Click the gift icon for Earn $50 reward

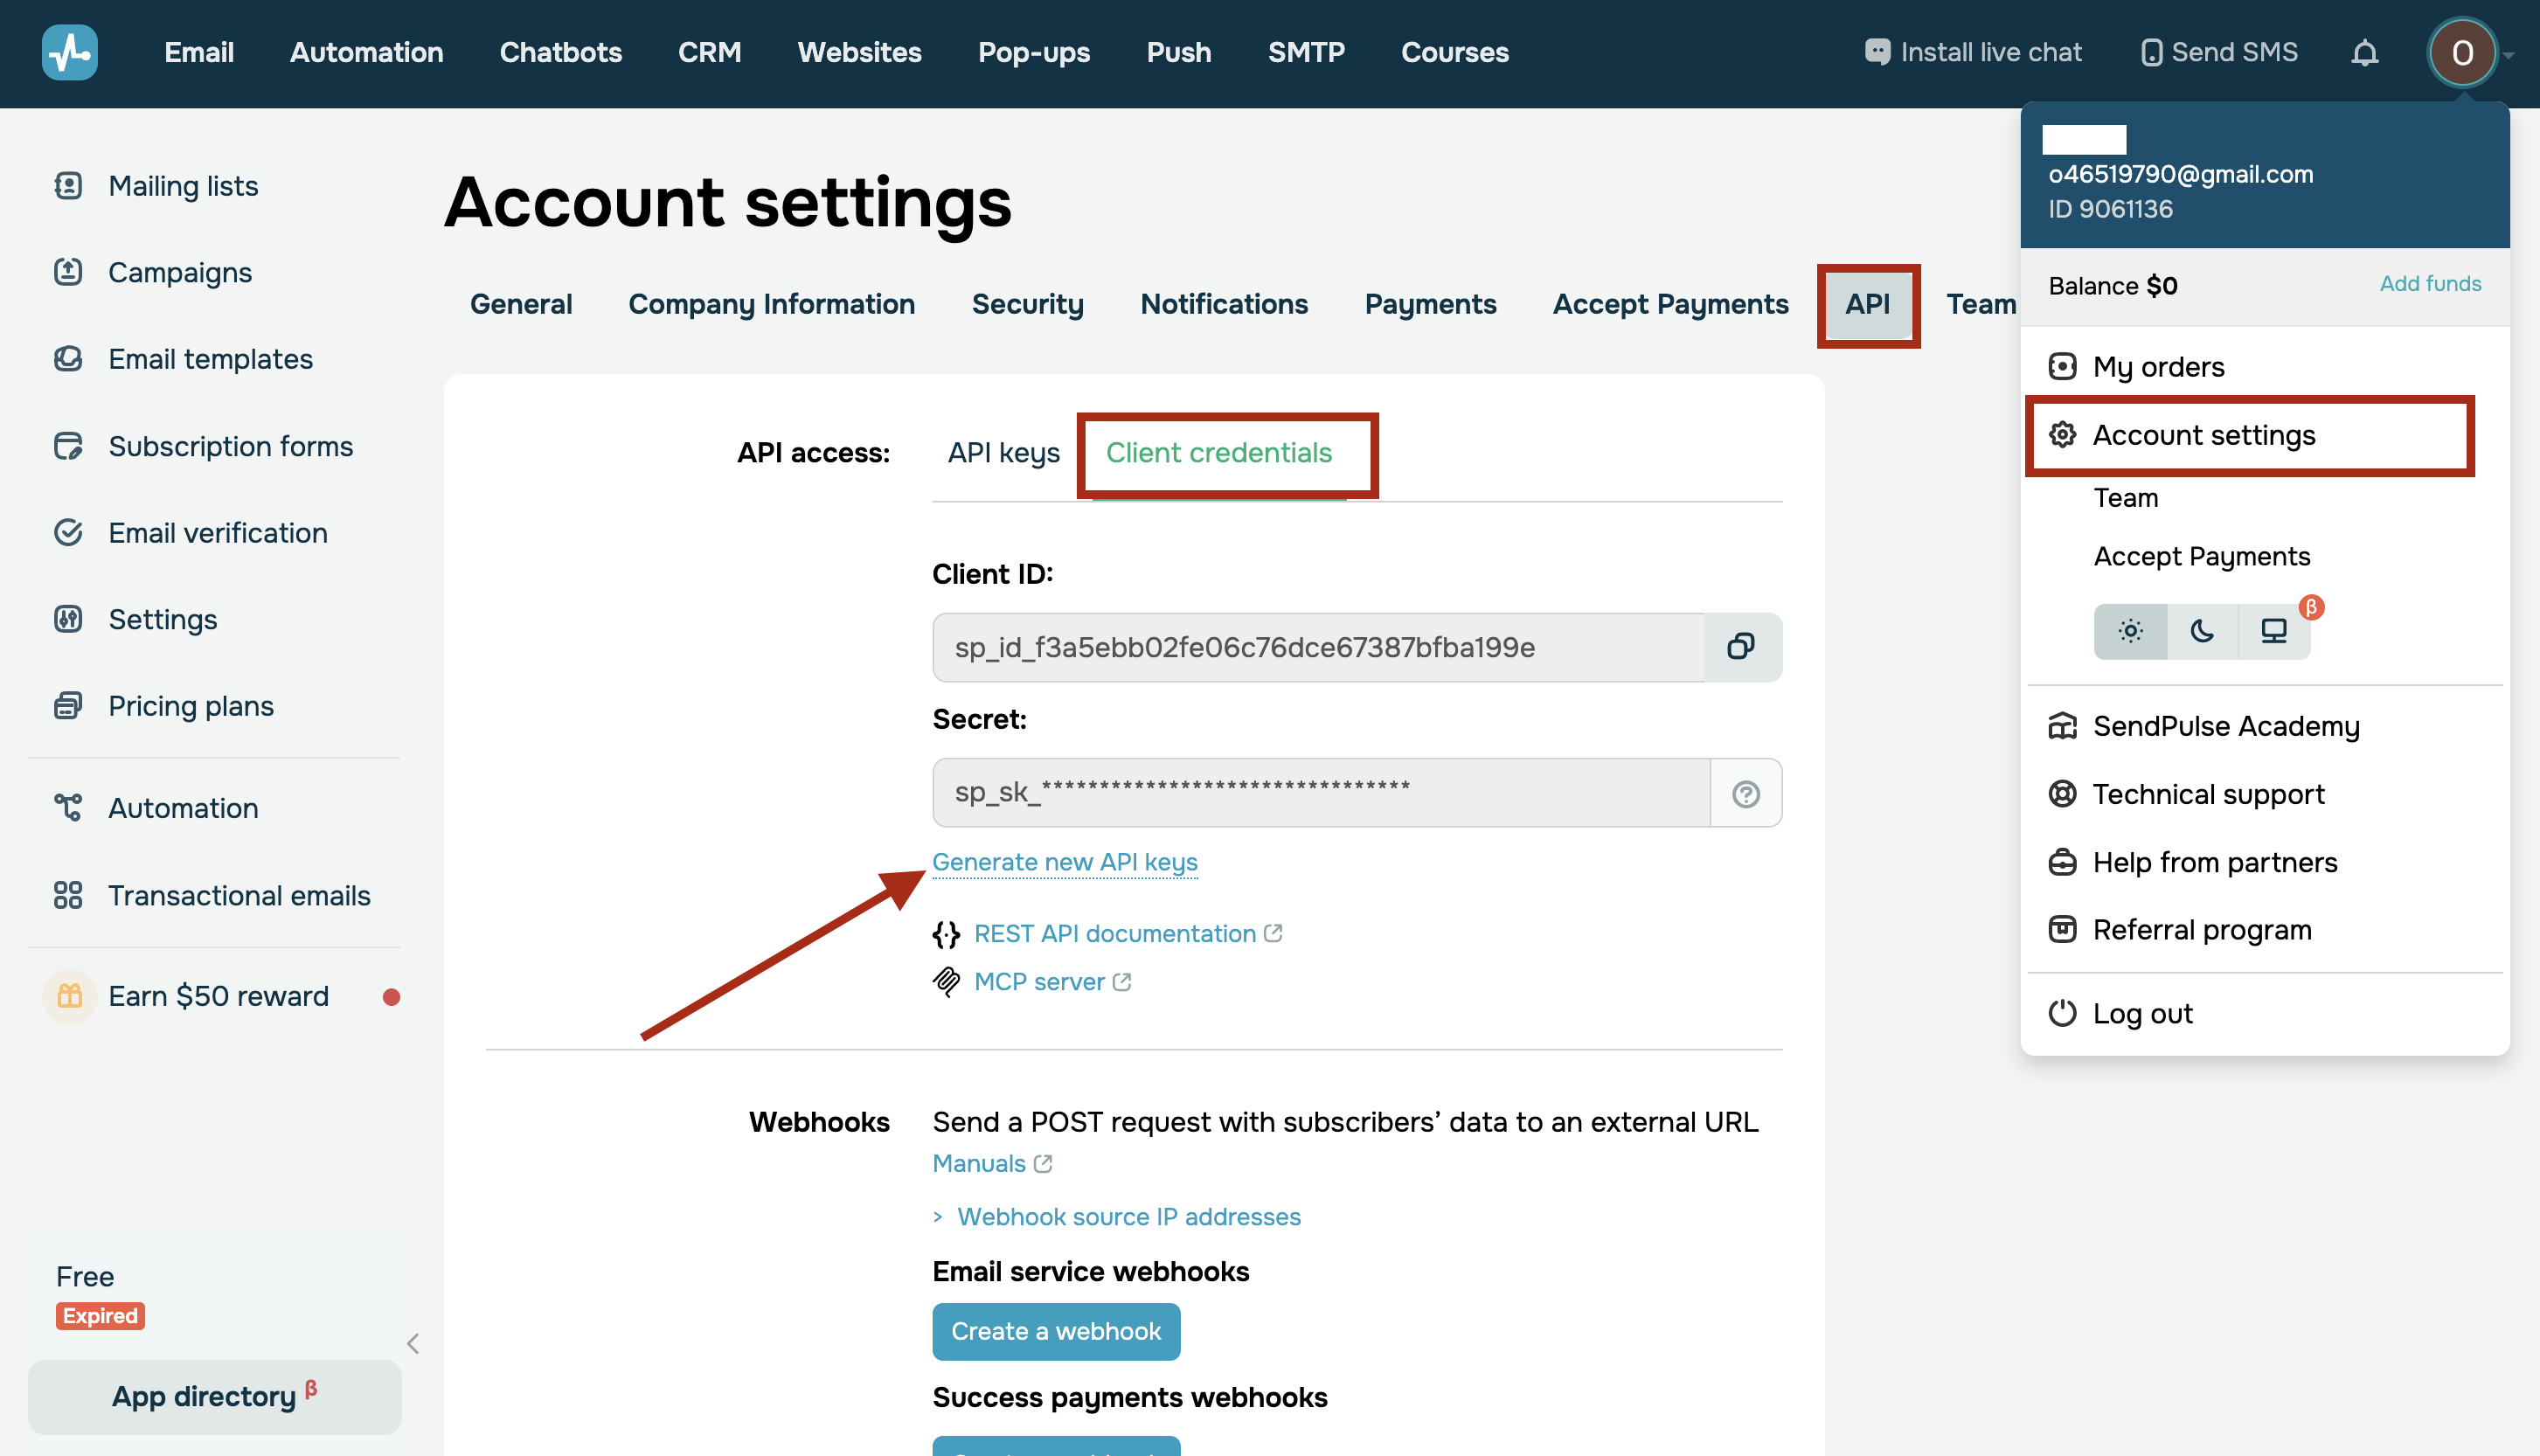tap(70, 996)
